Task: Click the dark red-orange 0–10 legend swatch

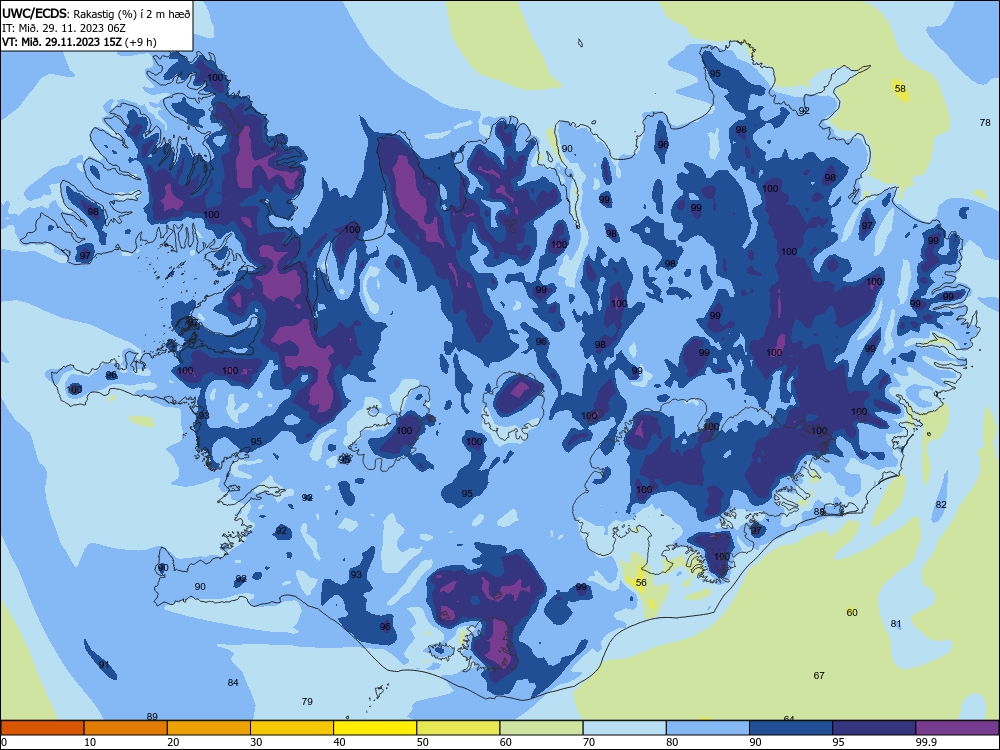Action: point(42,728)
